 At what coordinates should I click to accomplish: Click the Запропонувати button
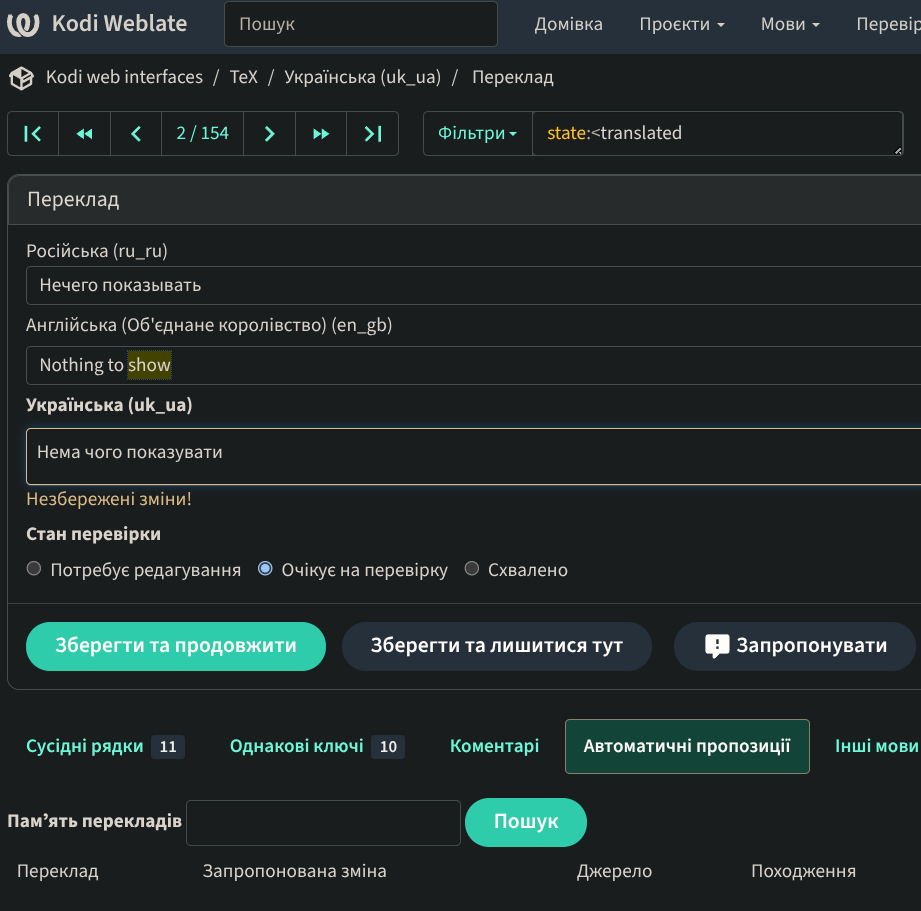pos(795,646)
